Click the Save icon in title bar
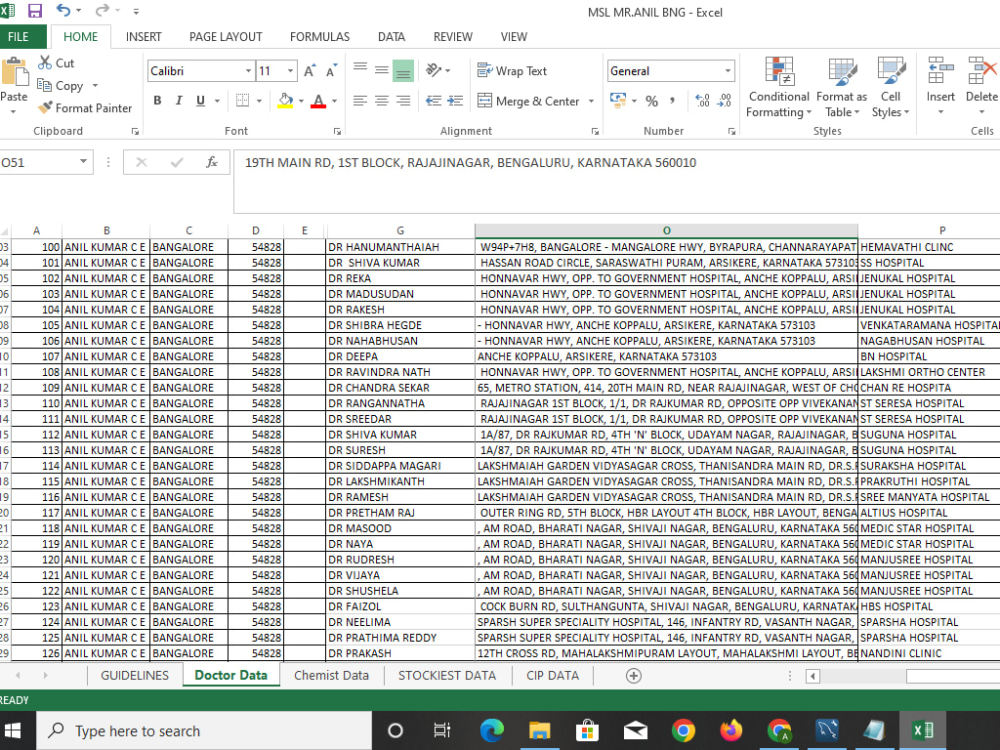The width and height of the screenshot is (1000, 750). coord(34,11)
